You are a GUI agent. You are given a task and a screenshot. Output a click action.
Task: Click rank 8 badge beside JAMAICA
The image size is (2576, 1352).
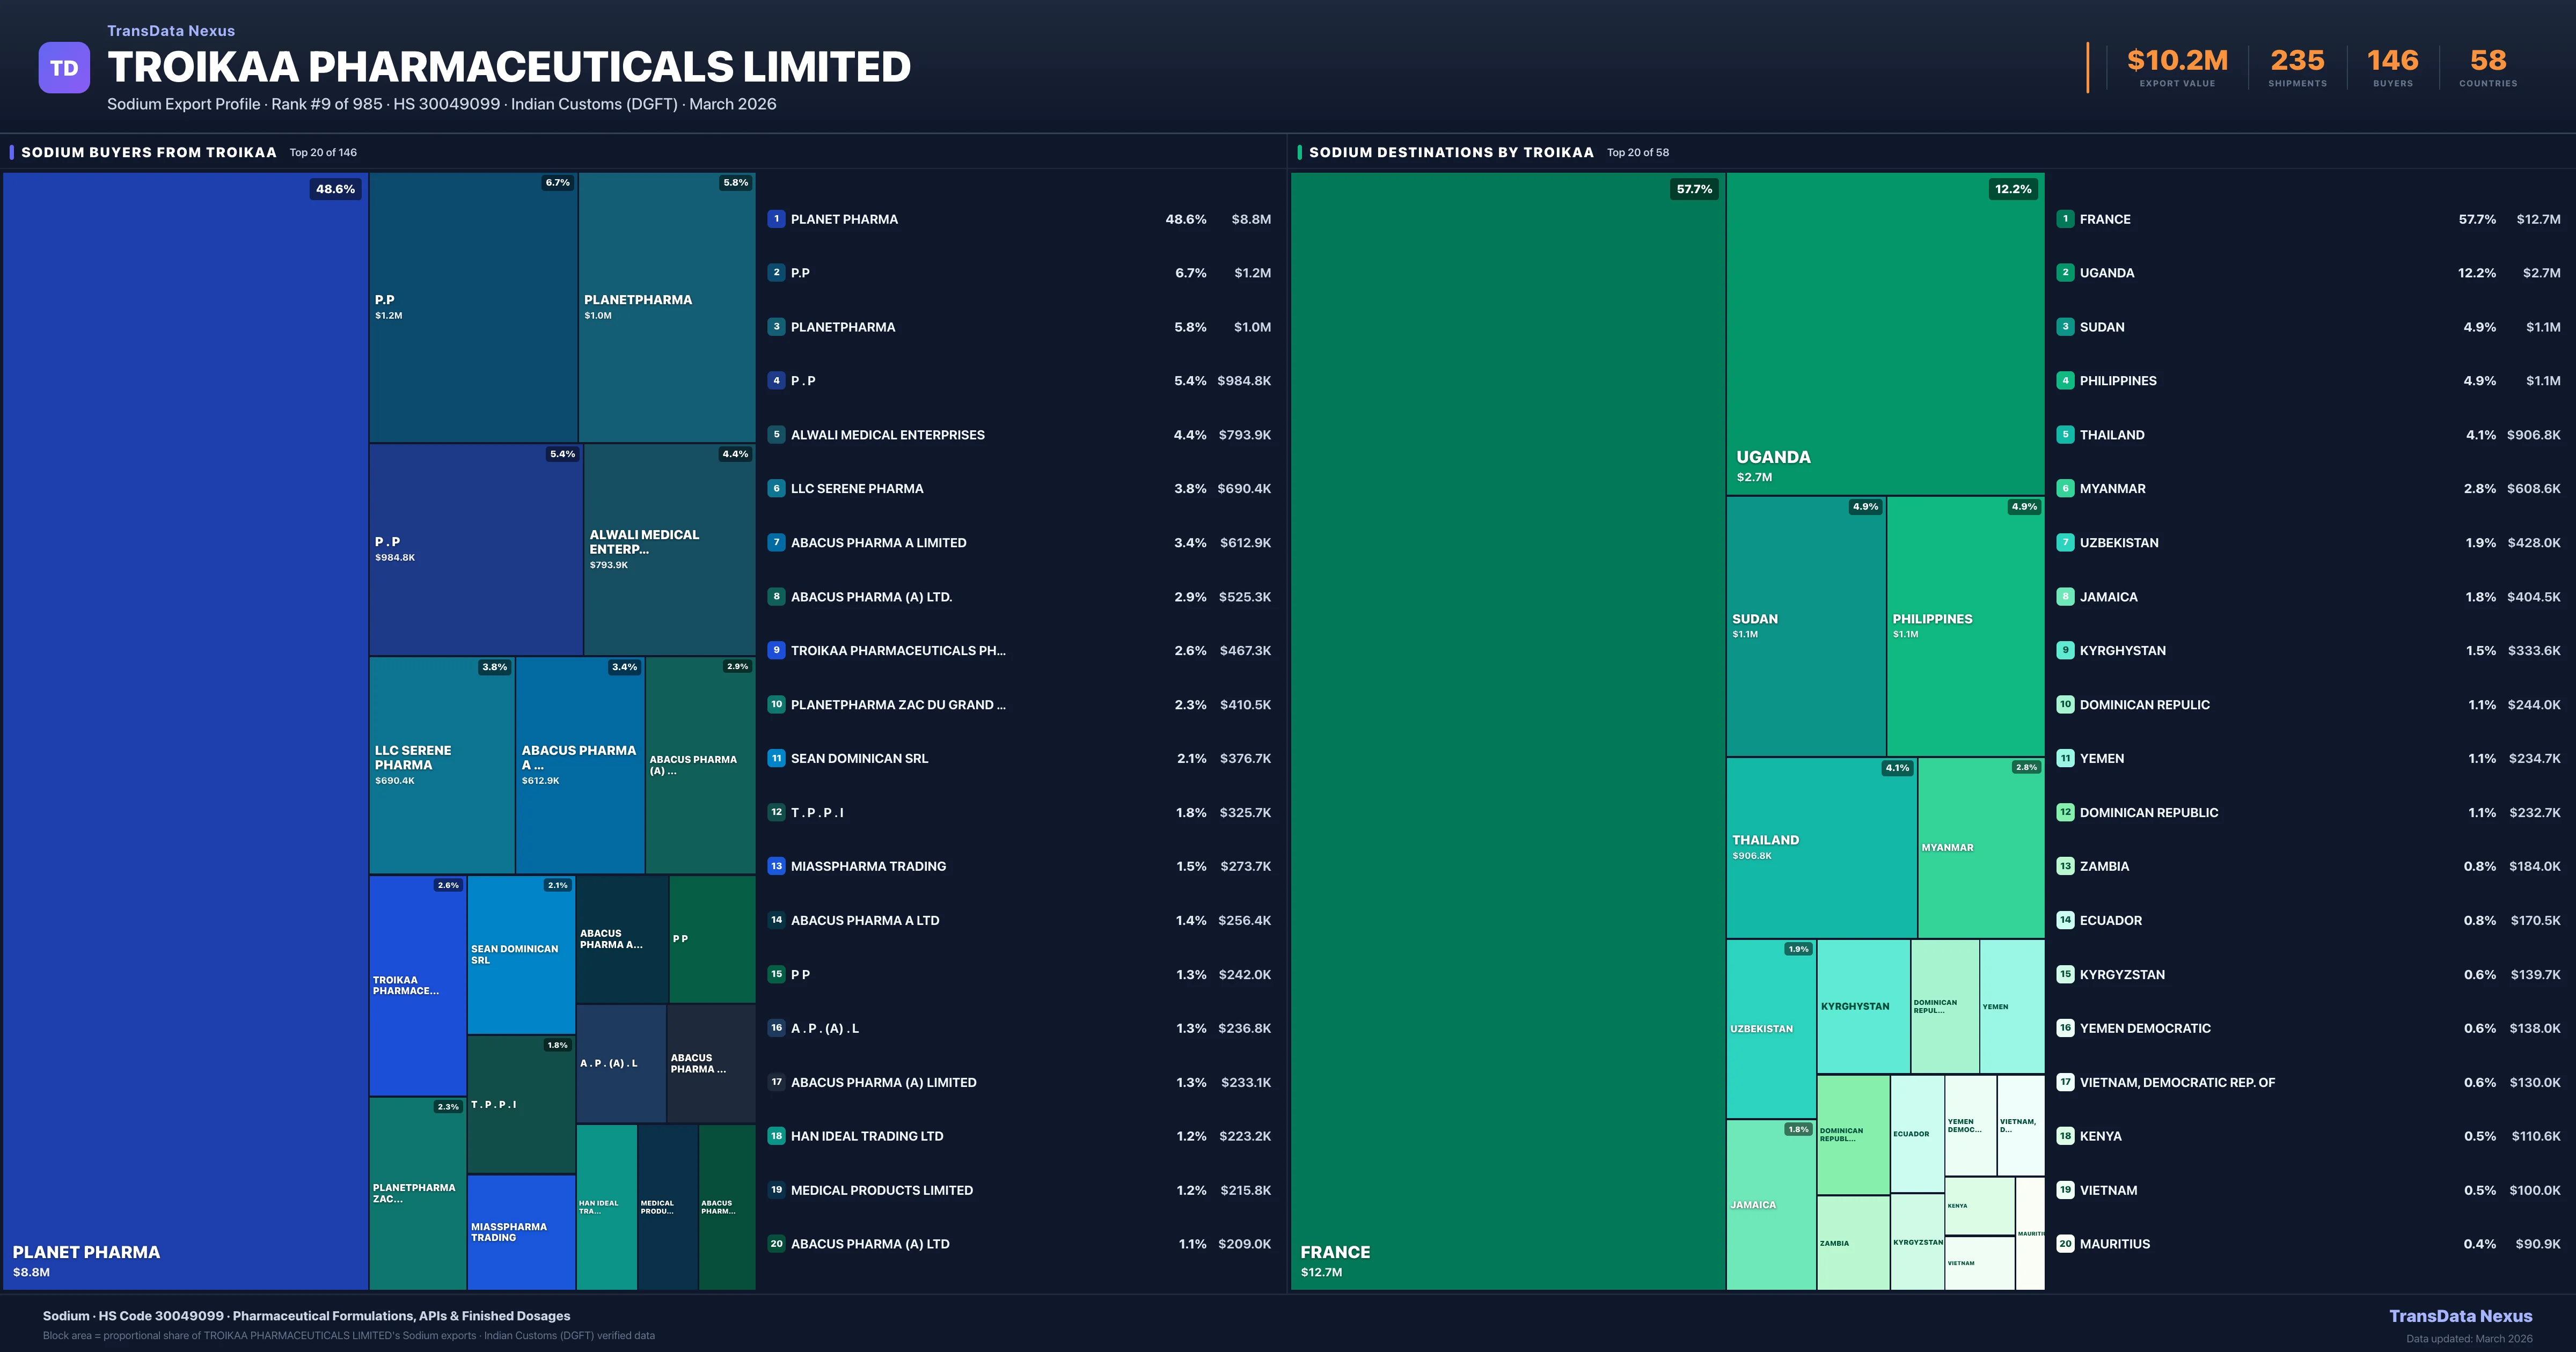point(2065,597)
